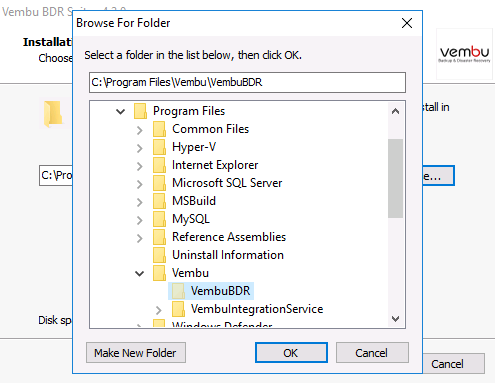Click the Program Files folder icon

(x=140, y=111)
